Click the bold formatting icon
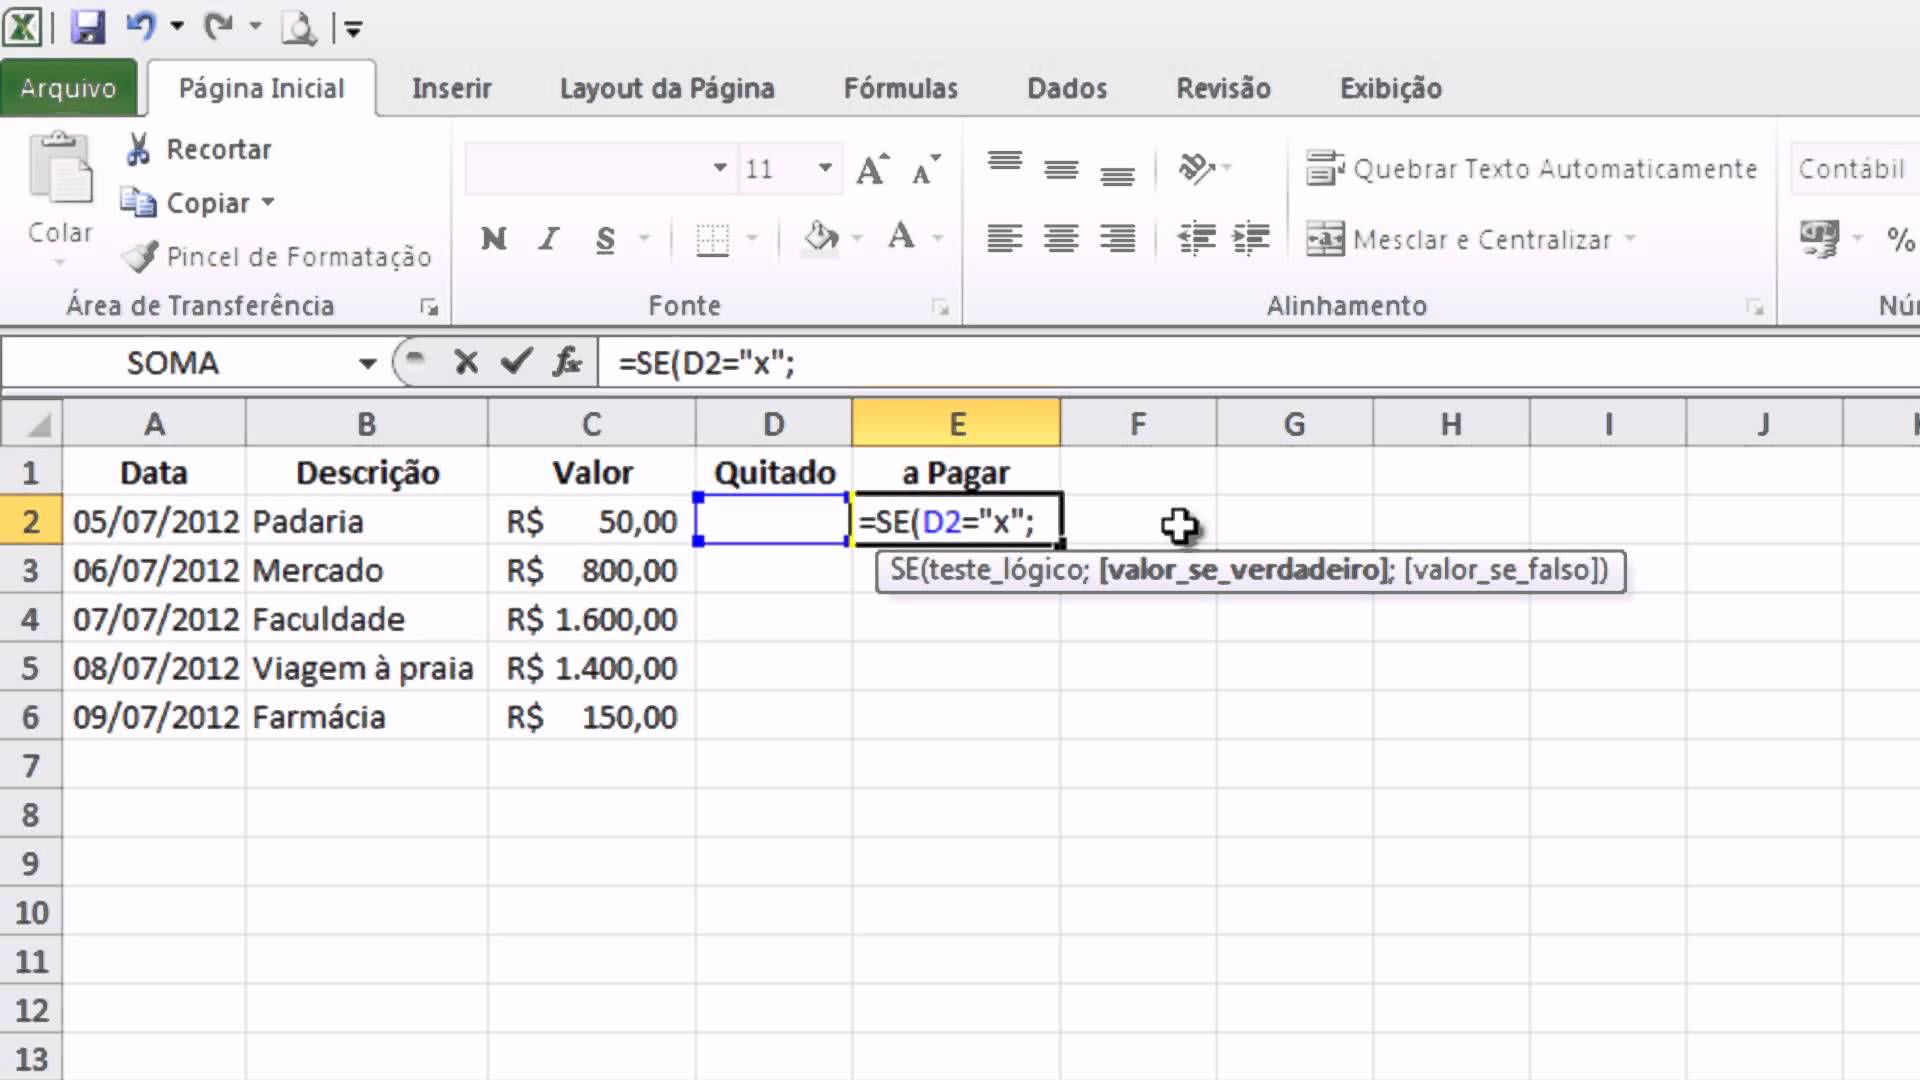 pyautogui.click(x=492, y=239)
